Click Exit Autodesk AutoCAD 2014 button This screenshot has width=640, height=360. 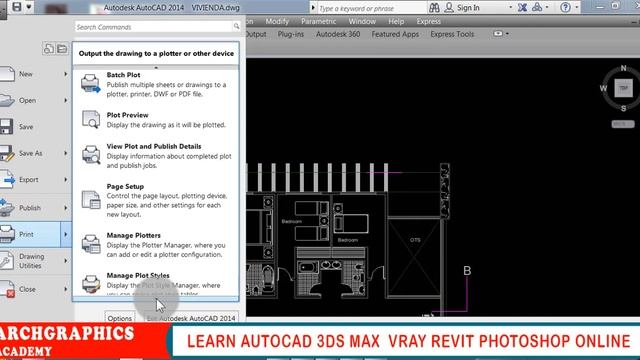tap(191, 318)
